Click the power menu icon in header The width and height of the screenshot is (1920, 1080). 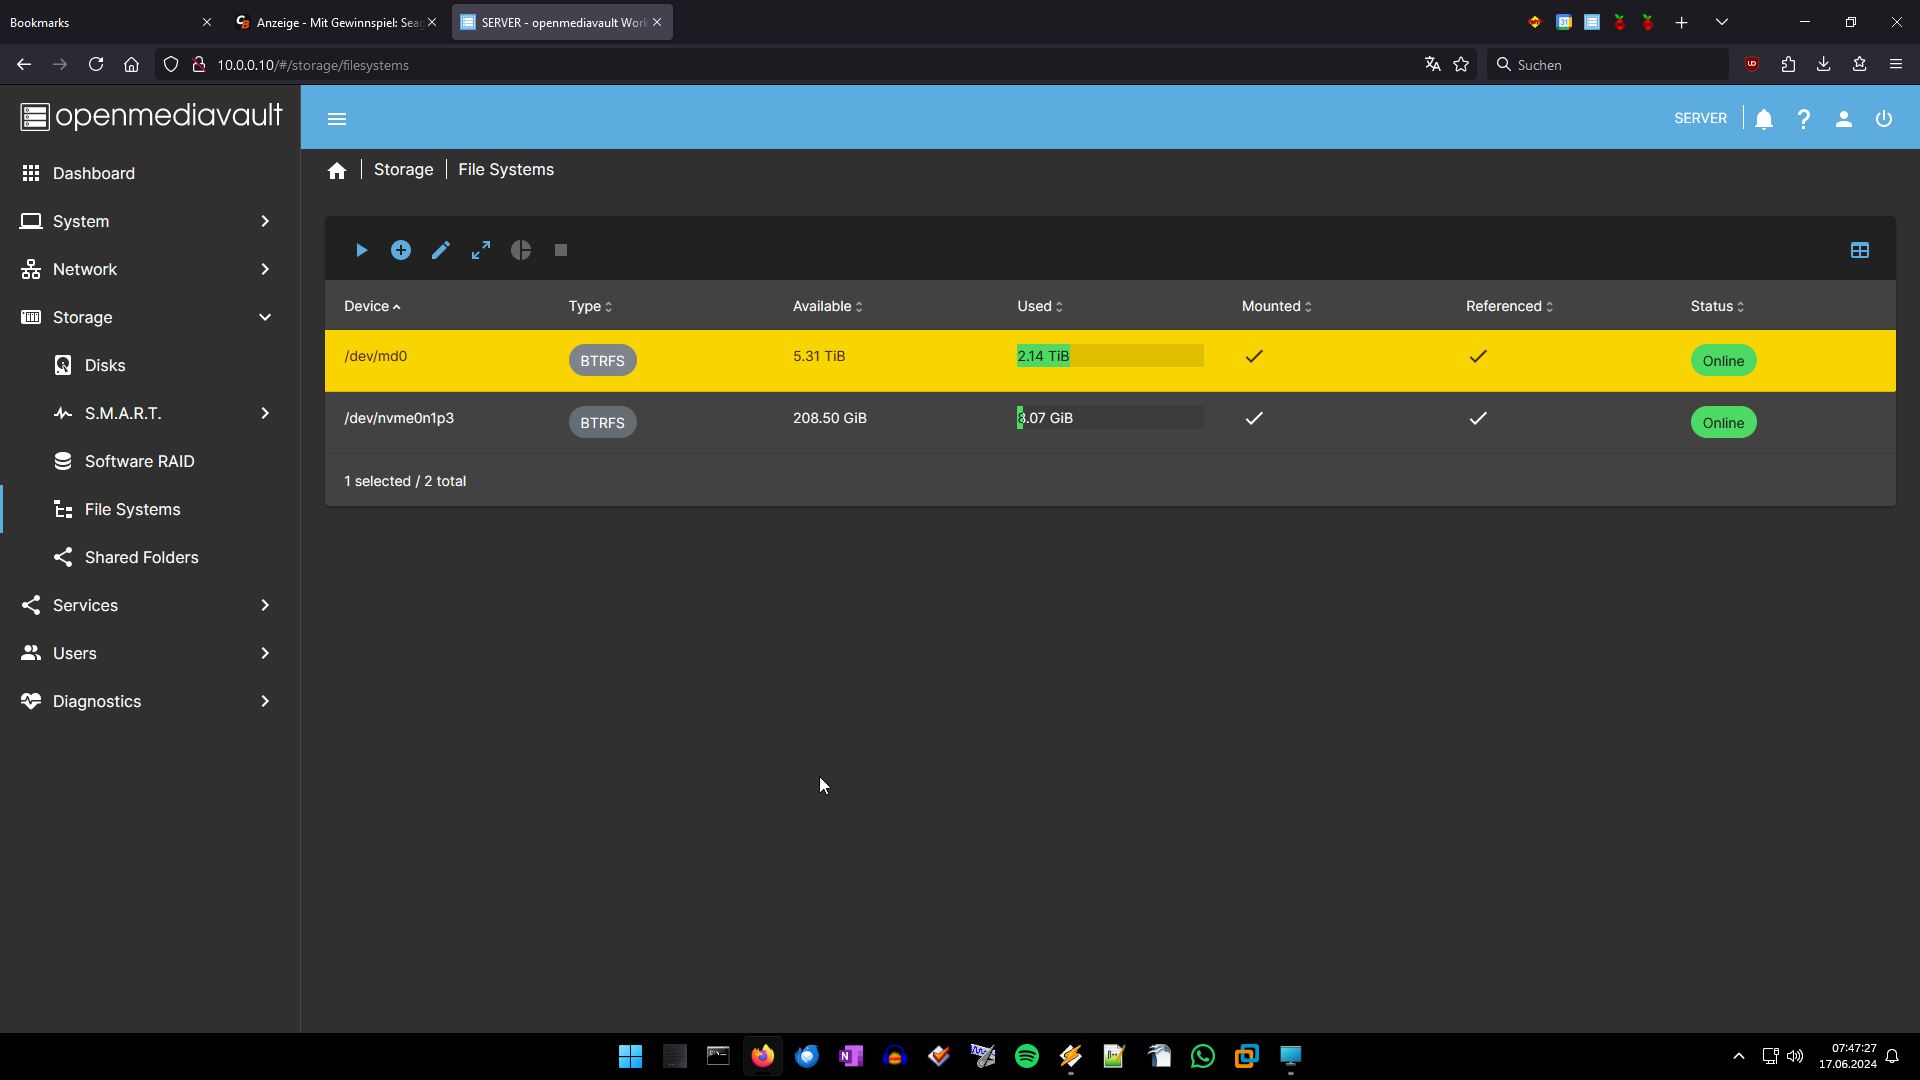click(x=1883, y=119)
